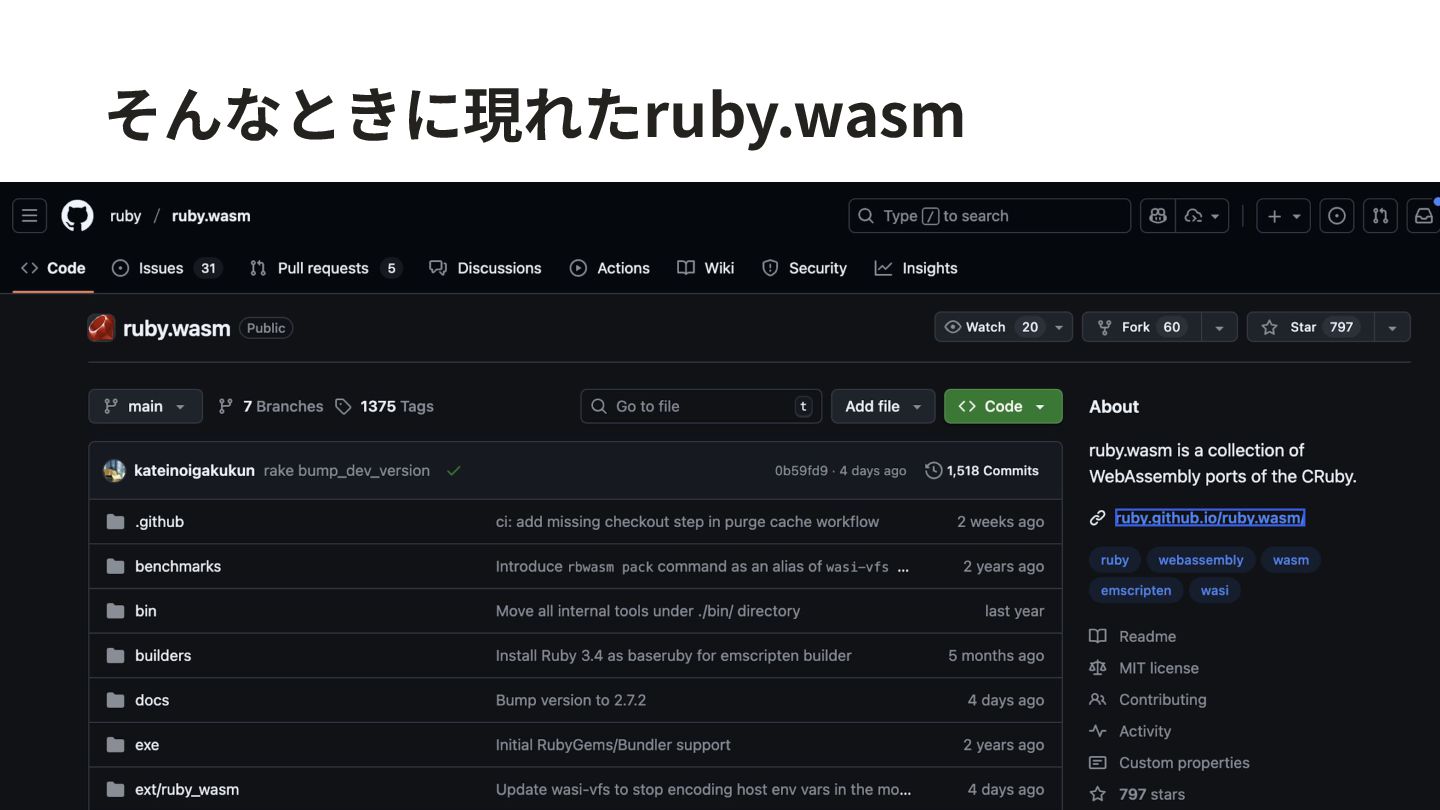Screen dimensions: 1440x810
Task: Click 'Bump version to 2.7.2' commit message
Action: [x=571, y=700]
